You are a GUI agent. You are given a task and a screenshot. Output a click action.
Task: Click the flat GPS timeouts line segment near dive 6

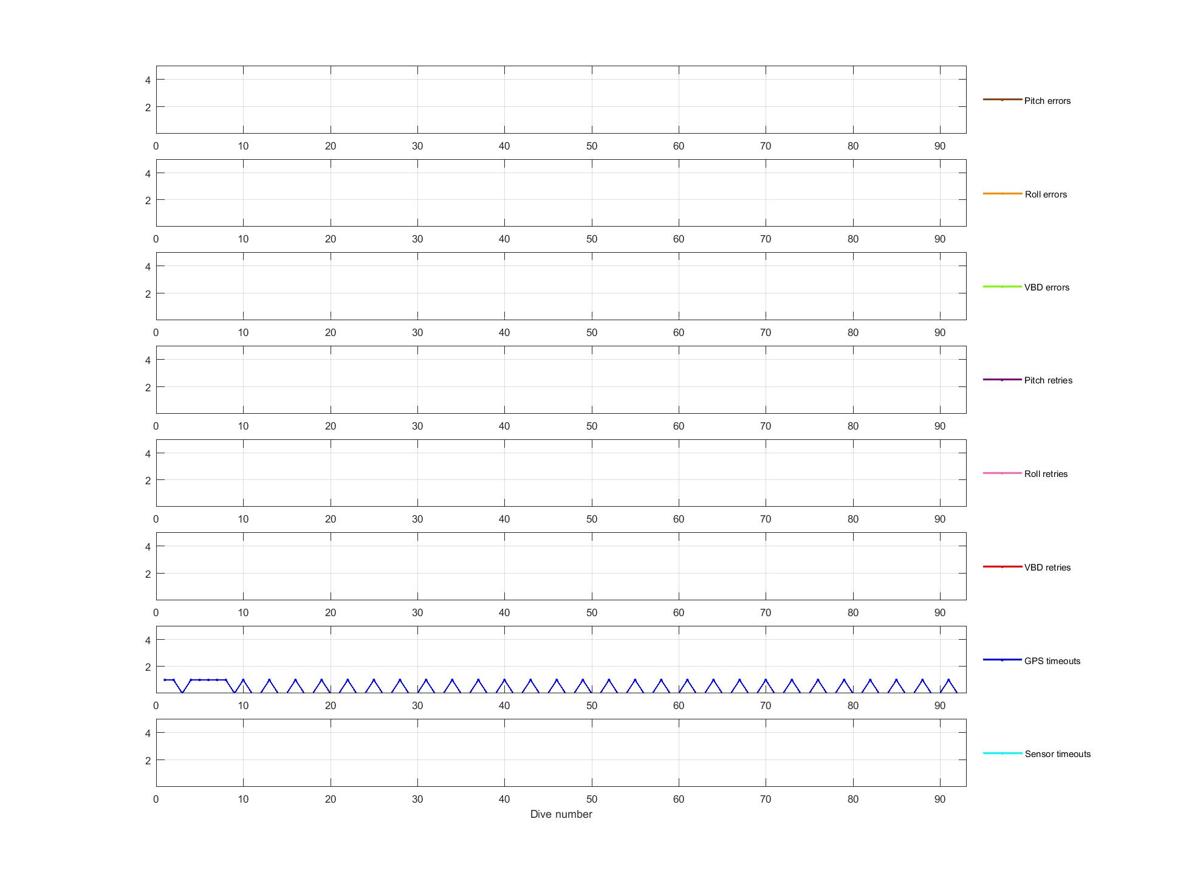point(208,680)
